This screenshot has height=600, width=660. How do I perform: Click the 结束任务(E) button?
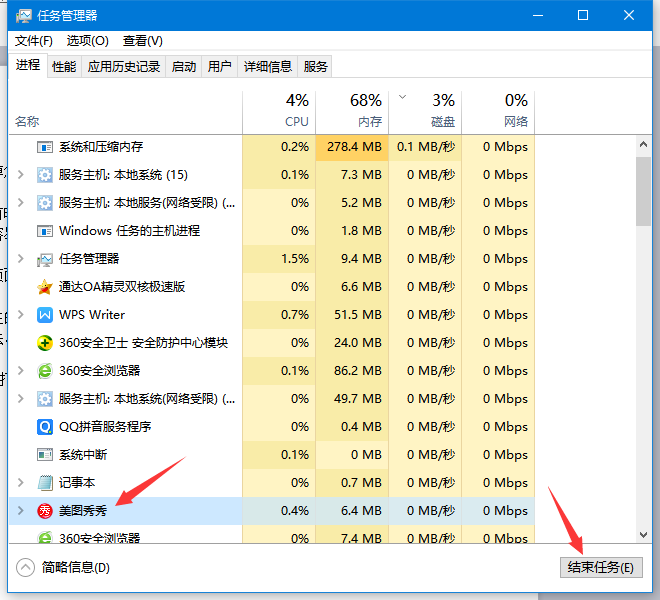pyautogui.click(x=601, y=568)
